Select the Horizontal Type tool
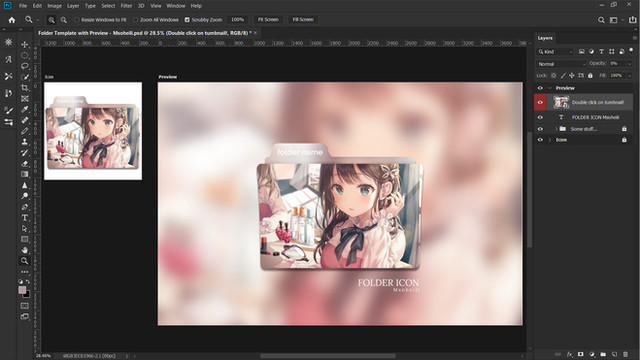This screenshot has width=640, height=360. pos(24,217)
